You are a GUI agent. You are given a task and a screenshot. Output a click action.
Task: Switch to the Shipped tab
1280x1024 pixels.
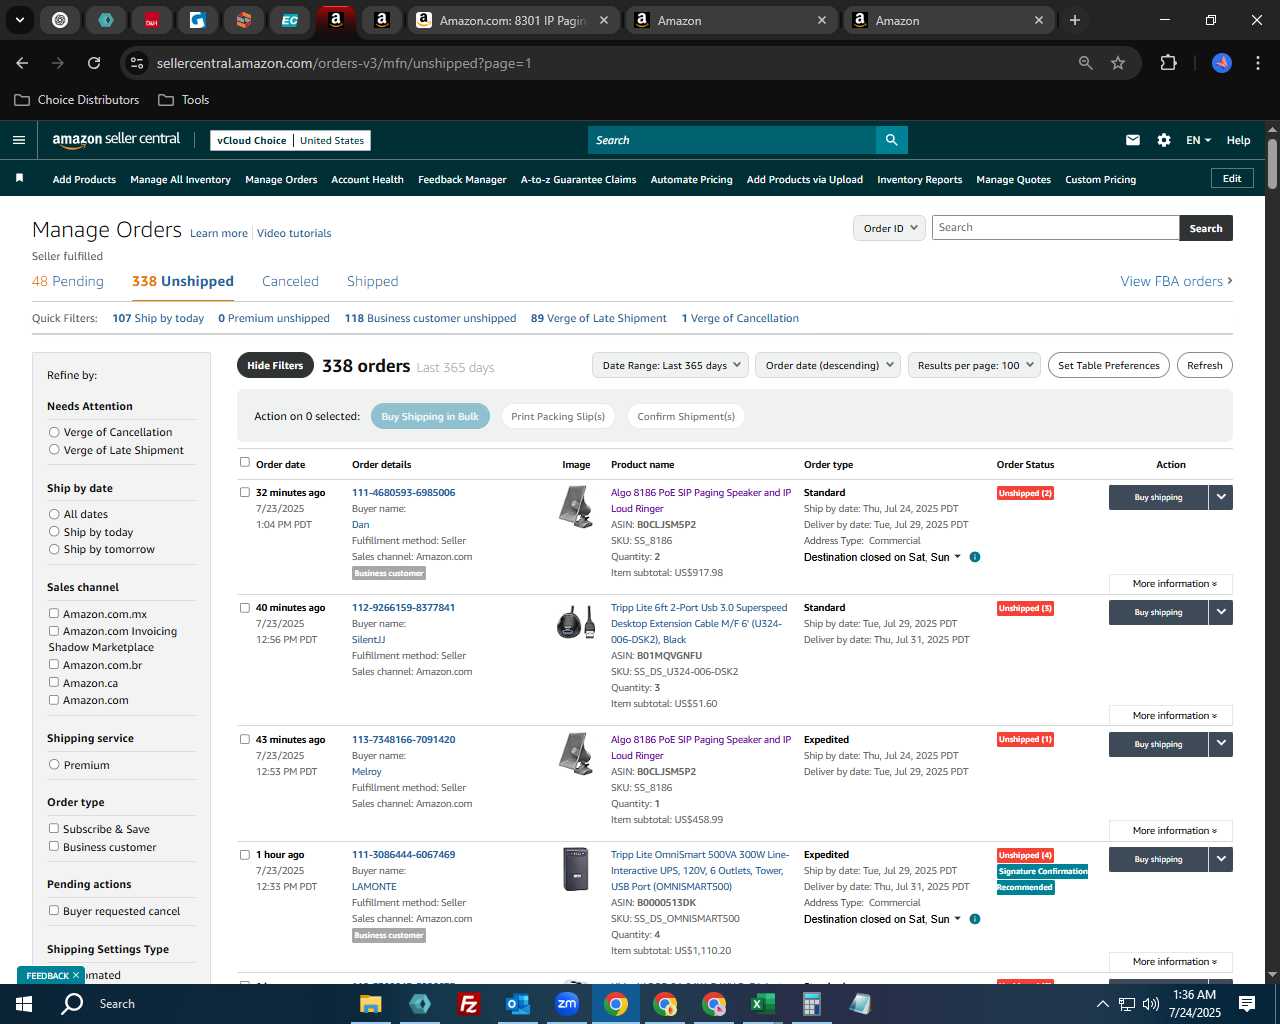[x=372, y=281]
